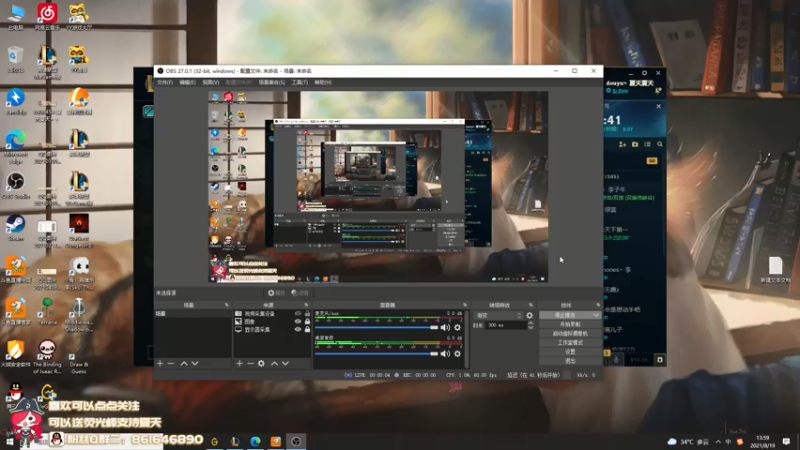Toggle the lock on 显示器采集 source

click(x=307, y=330)
